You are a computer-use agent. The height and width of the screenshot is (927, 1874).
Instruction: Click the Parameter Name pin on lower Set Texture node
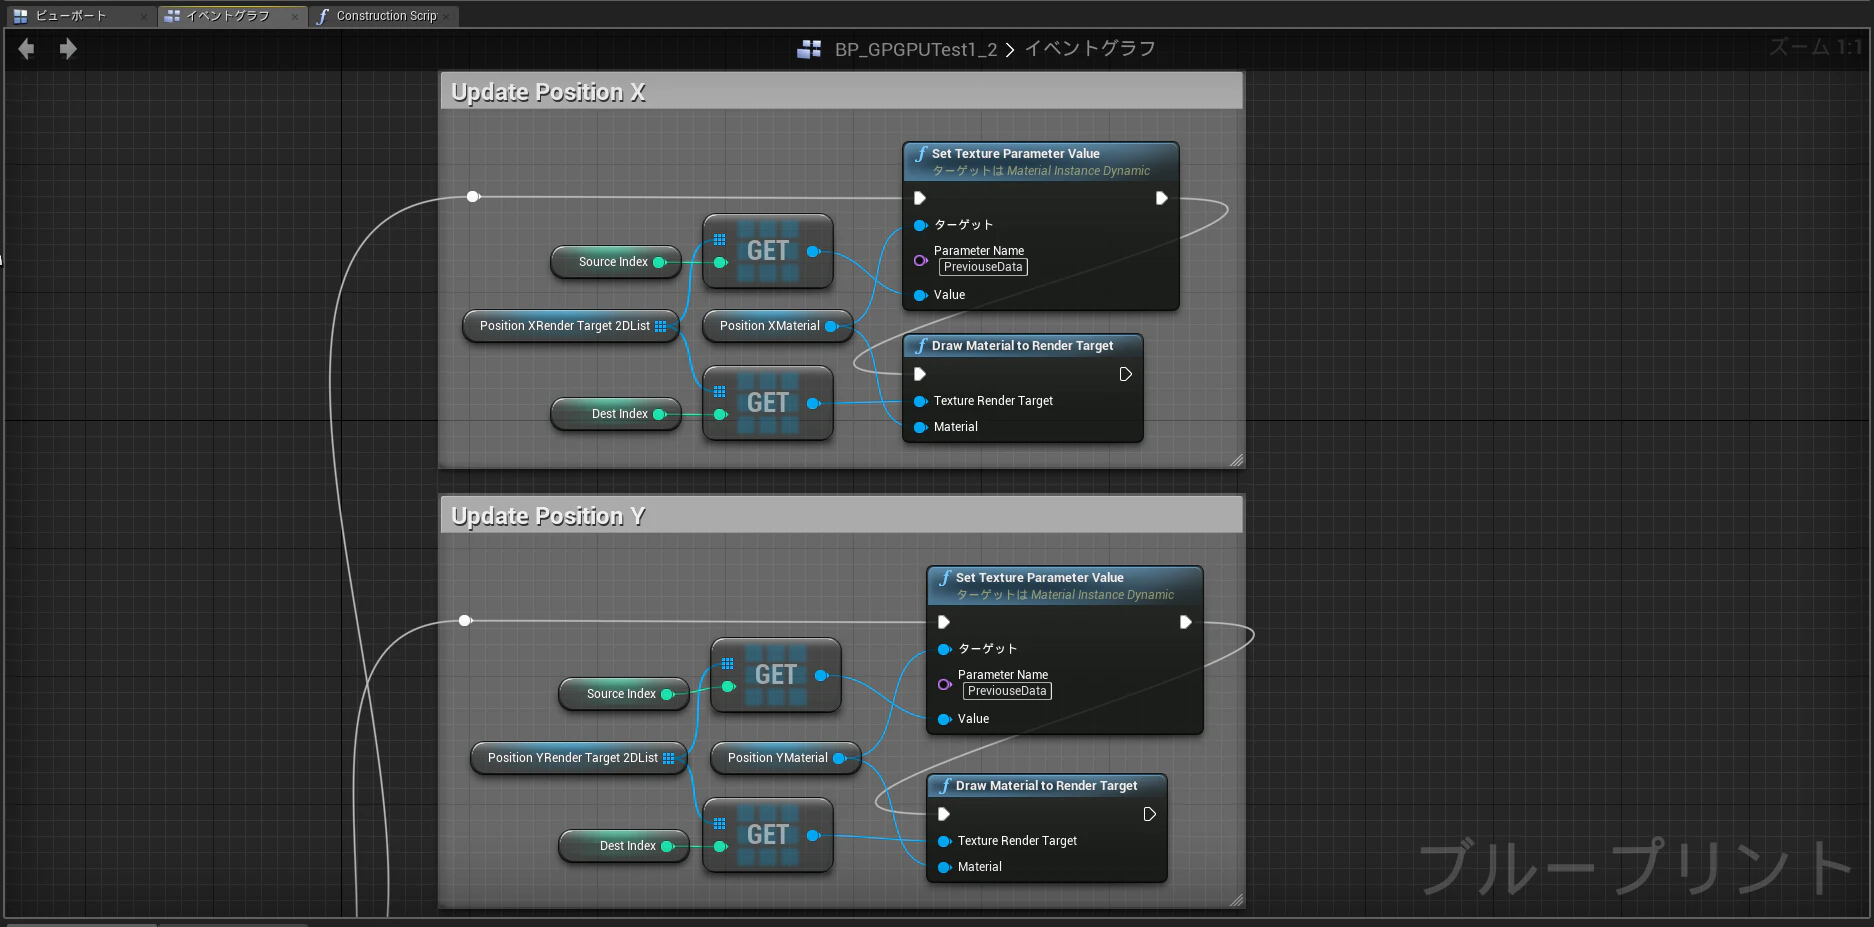coord(944,685)
